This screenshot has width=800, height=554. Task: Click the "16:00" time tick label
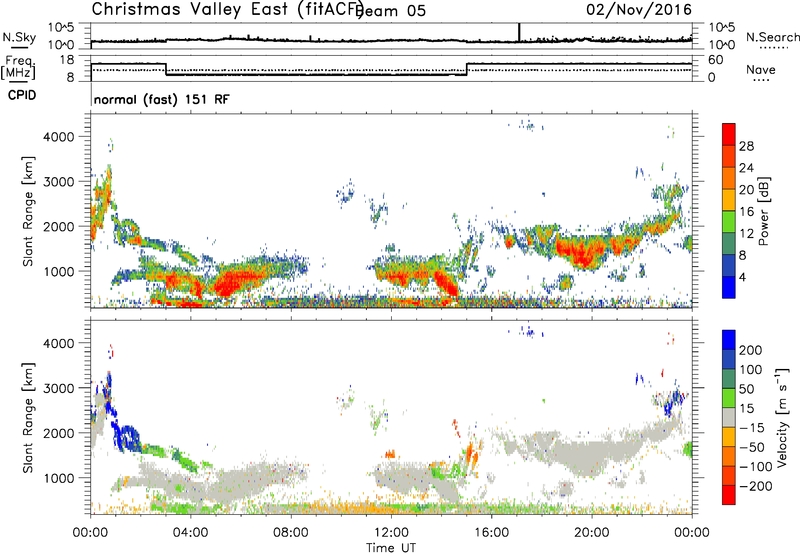tap(491, 533)
